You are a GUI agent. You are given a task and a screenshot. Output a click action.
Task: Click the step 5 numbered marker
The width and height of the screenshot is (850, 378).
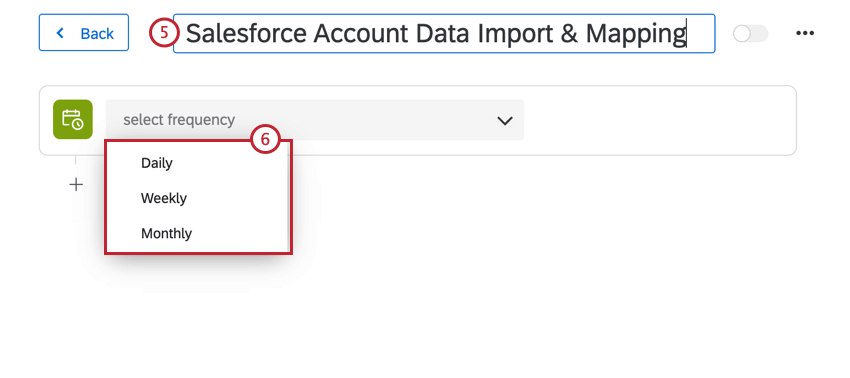[x=164, y=34]
